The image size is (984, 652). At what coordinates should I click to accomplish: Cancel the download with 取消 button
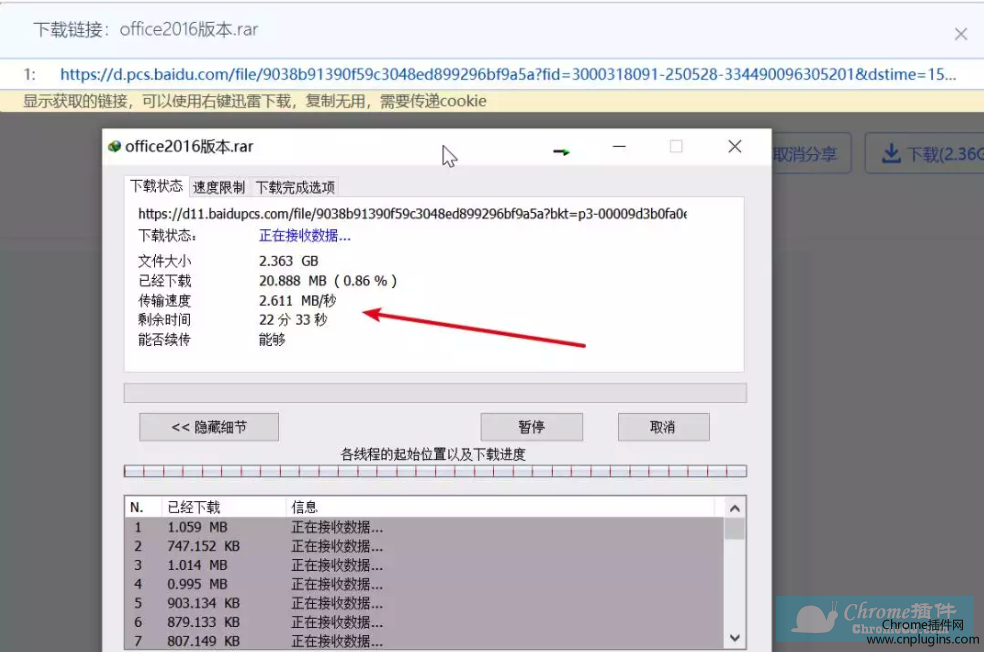(663, 427)
